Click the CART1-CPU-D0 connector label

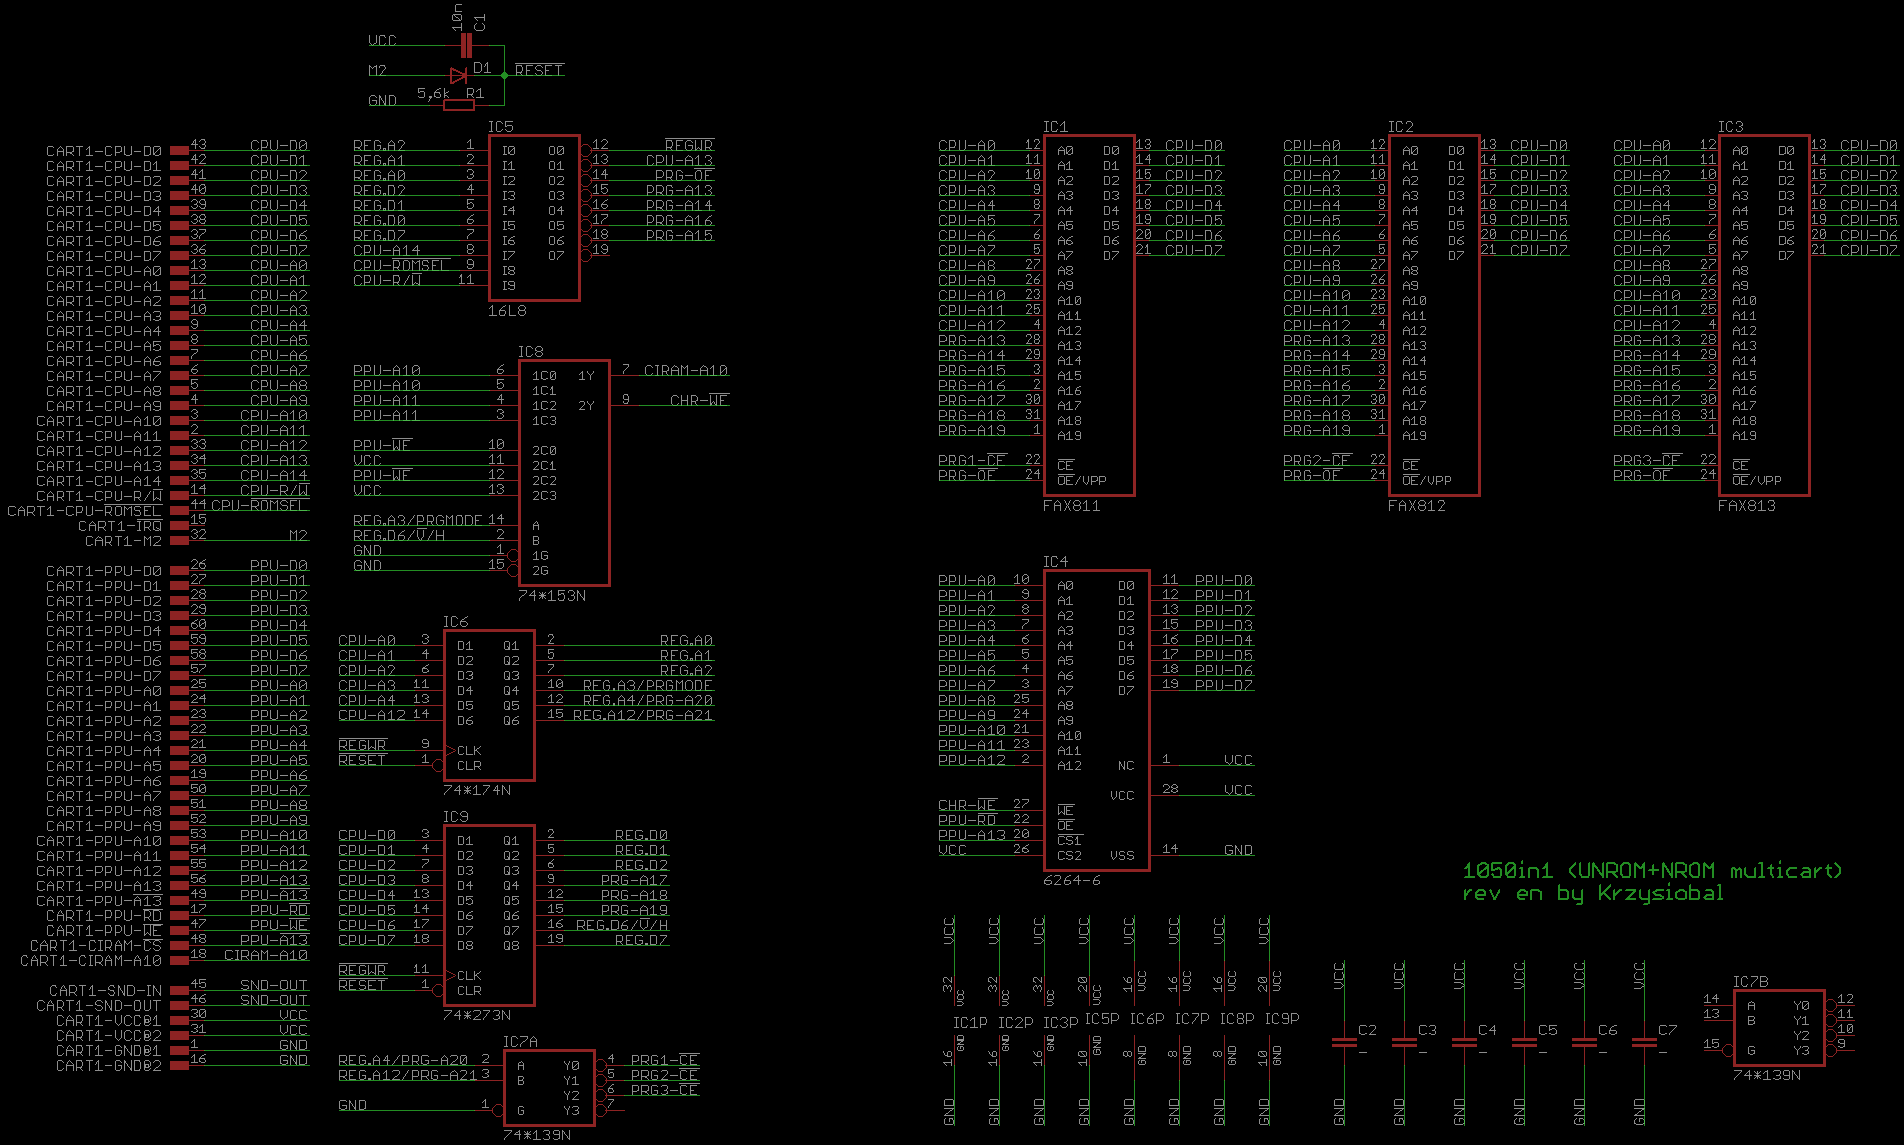104,151
